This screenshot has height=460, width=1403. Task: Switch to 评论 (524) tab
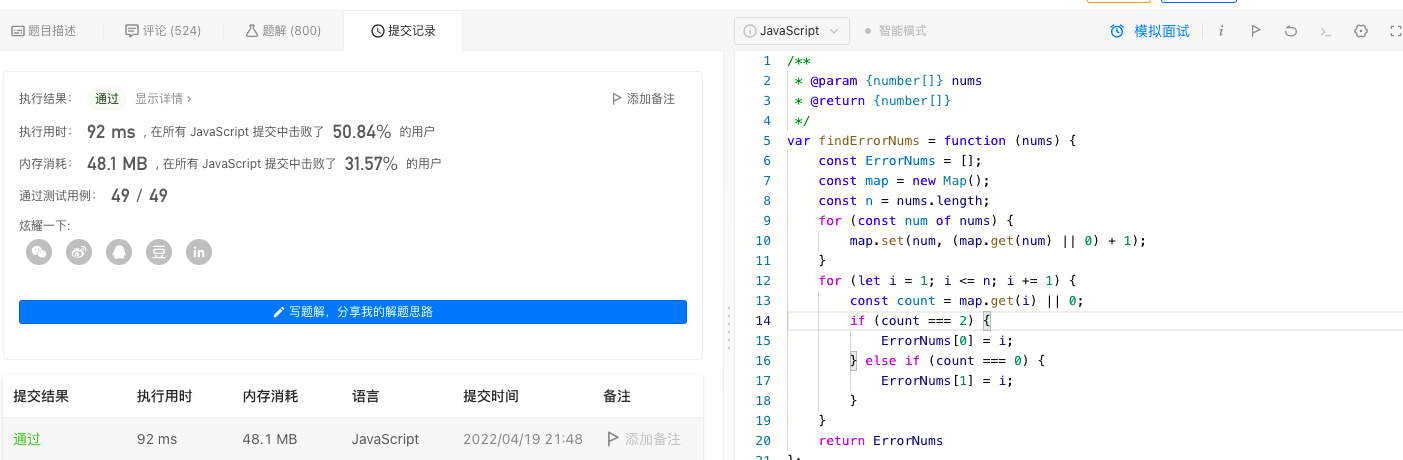[x=163, y=31]
